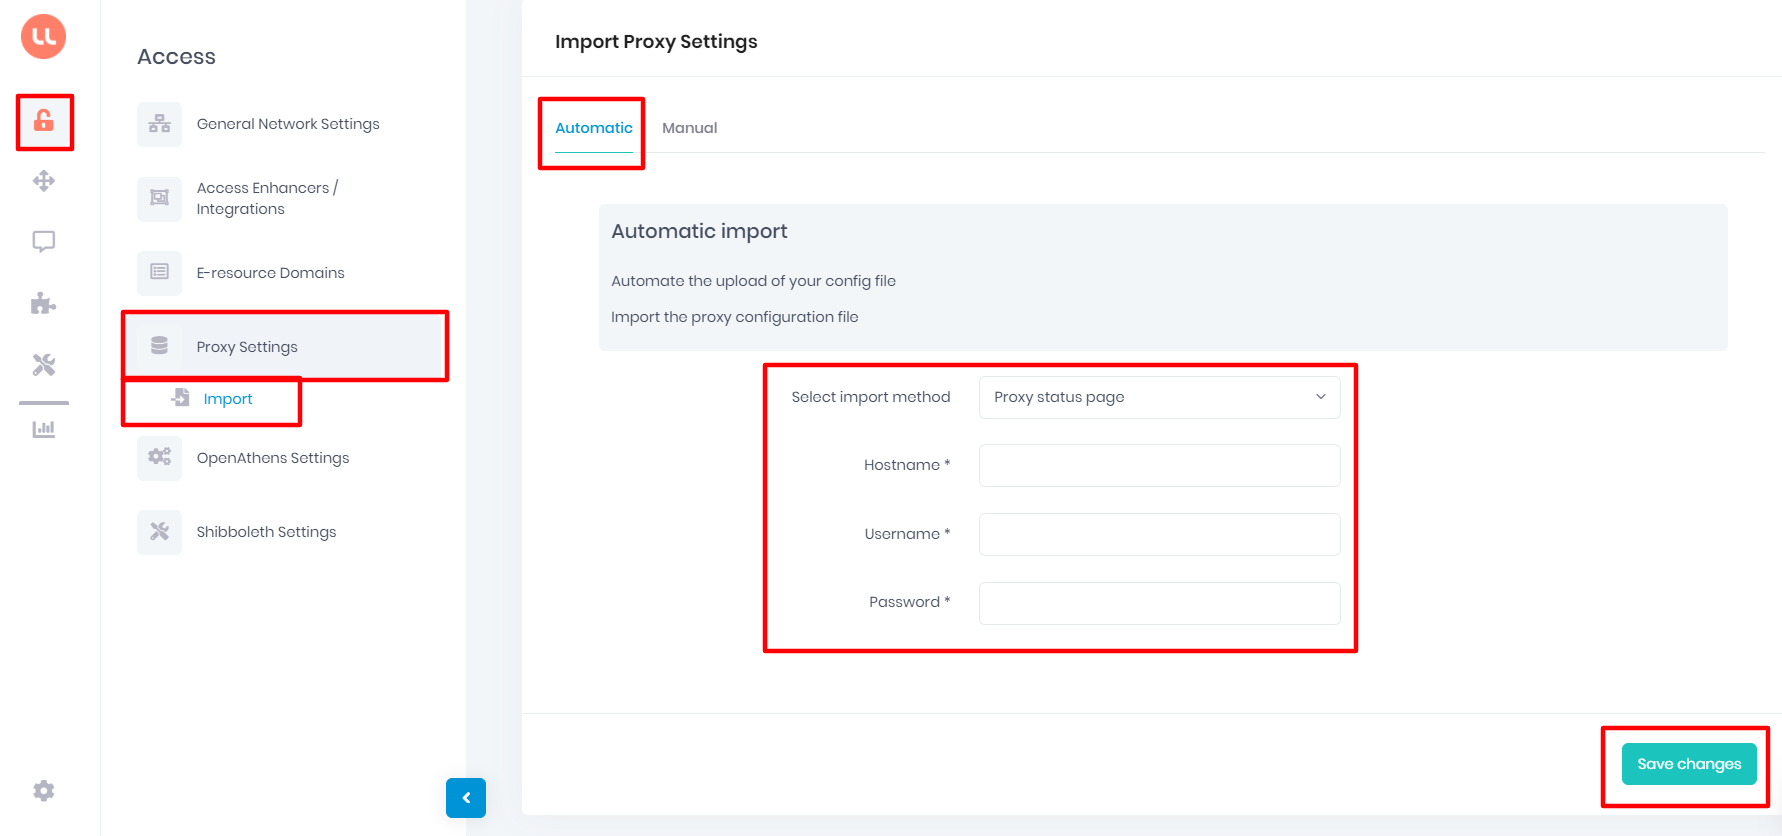The width and height of the screenshot is (1782, 836).
Task: Click inside the Hostname input field
Action: (x=1159, y=465)
